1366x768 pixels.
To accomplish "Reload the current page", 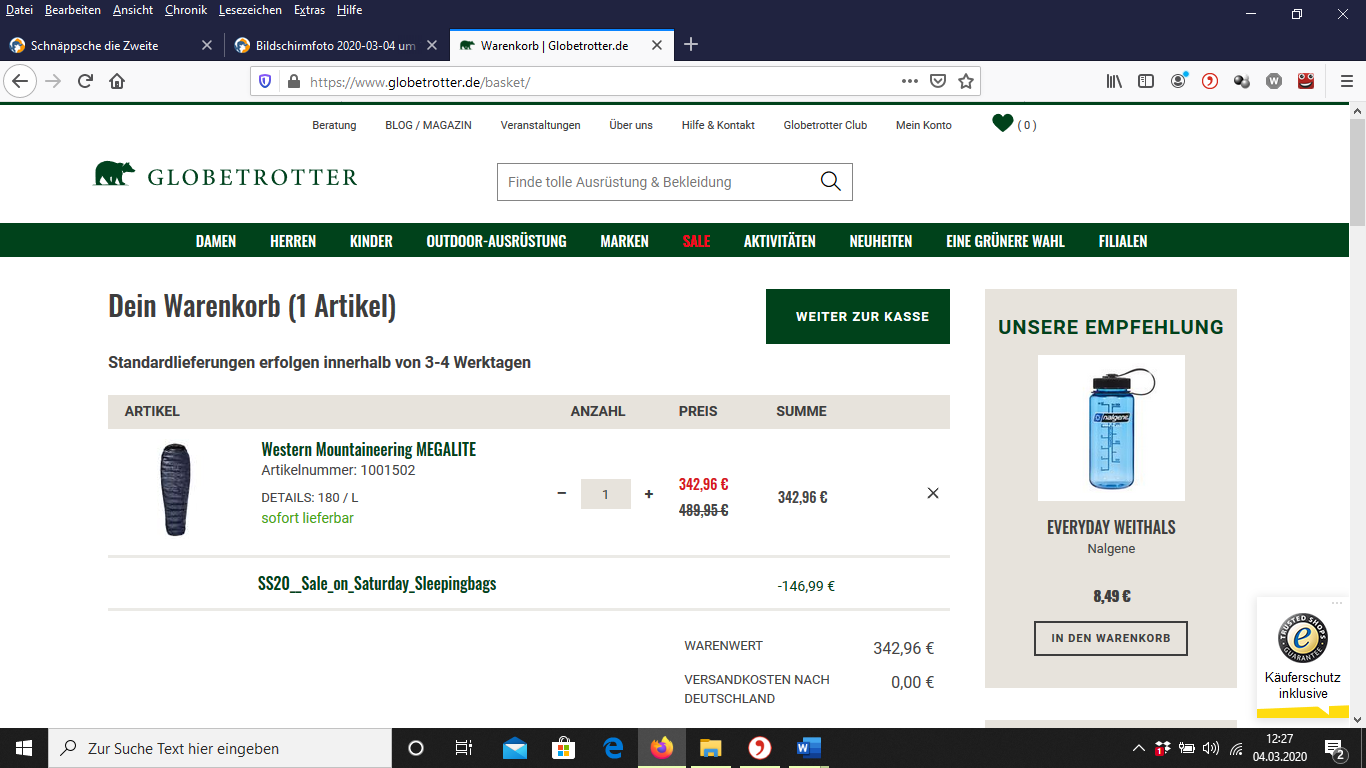I will [85, 81].
